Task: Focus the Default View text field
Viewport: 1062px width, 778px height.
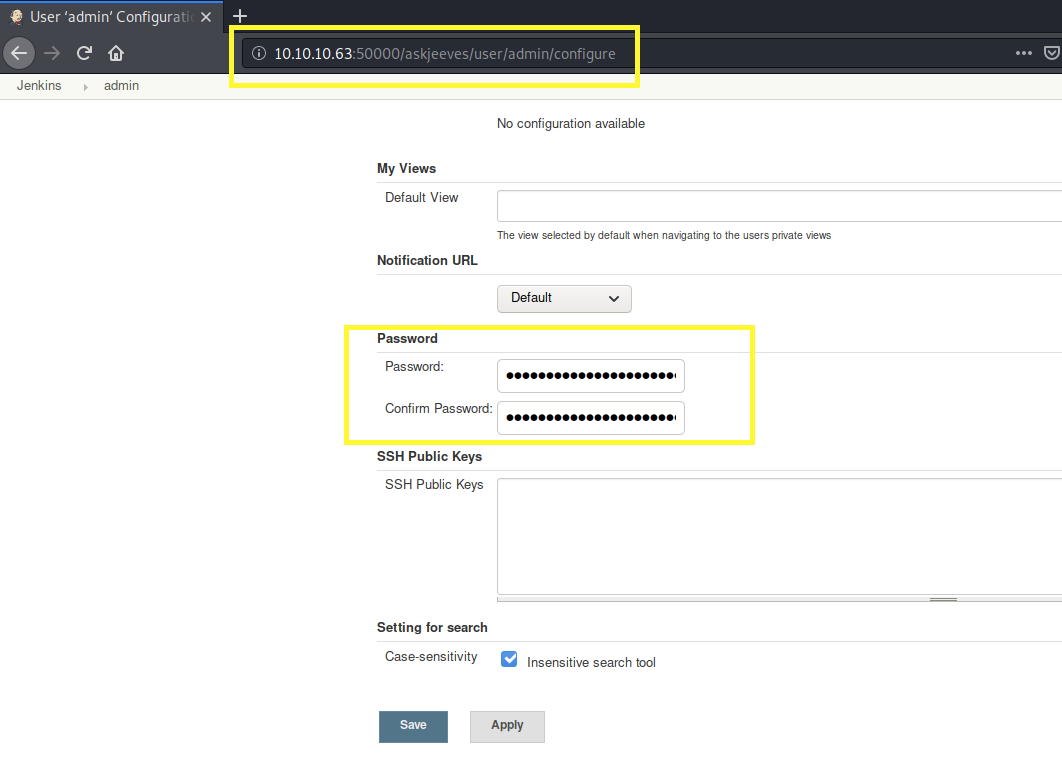Action: pos(778,205)
